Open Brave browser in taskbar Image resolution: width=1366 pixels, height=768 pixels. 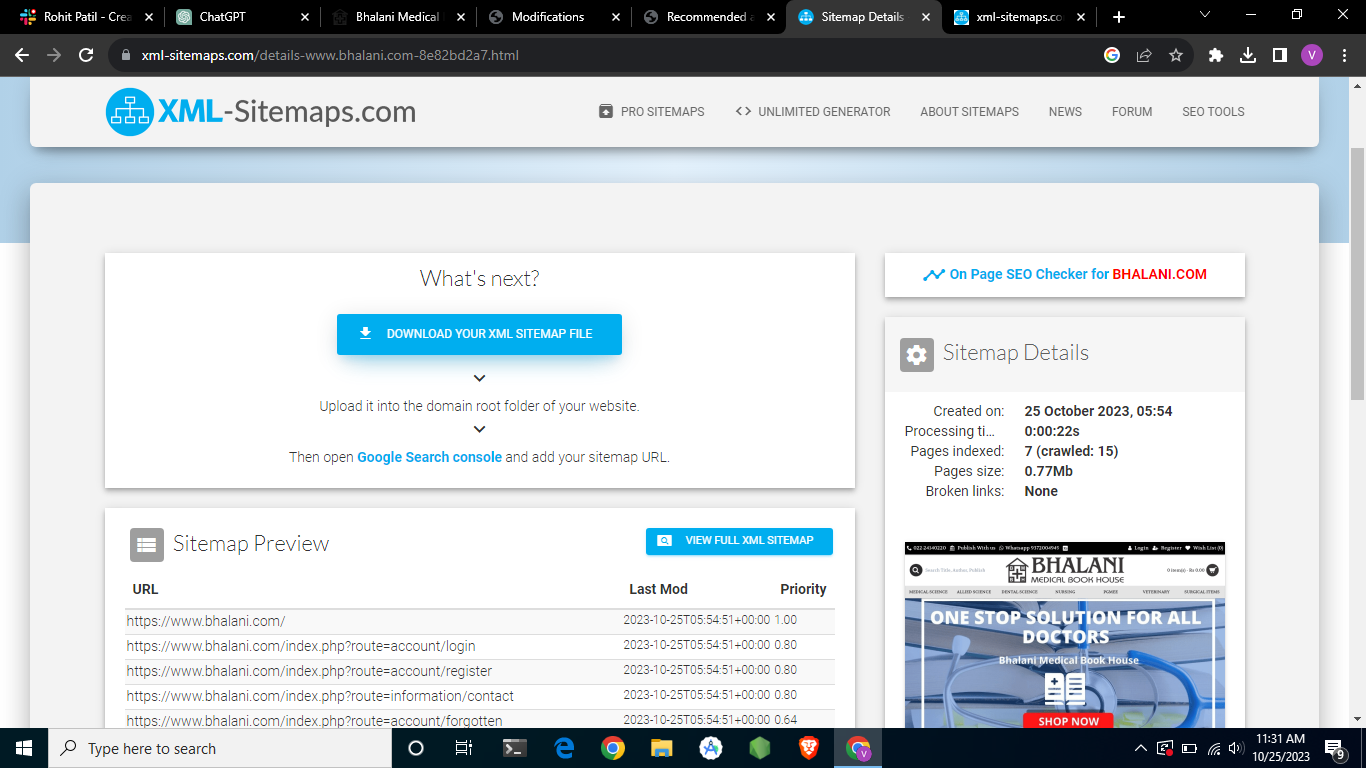pos(808,748)
